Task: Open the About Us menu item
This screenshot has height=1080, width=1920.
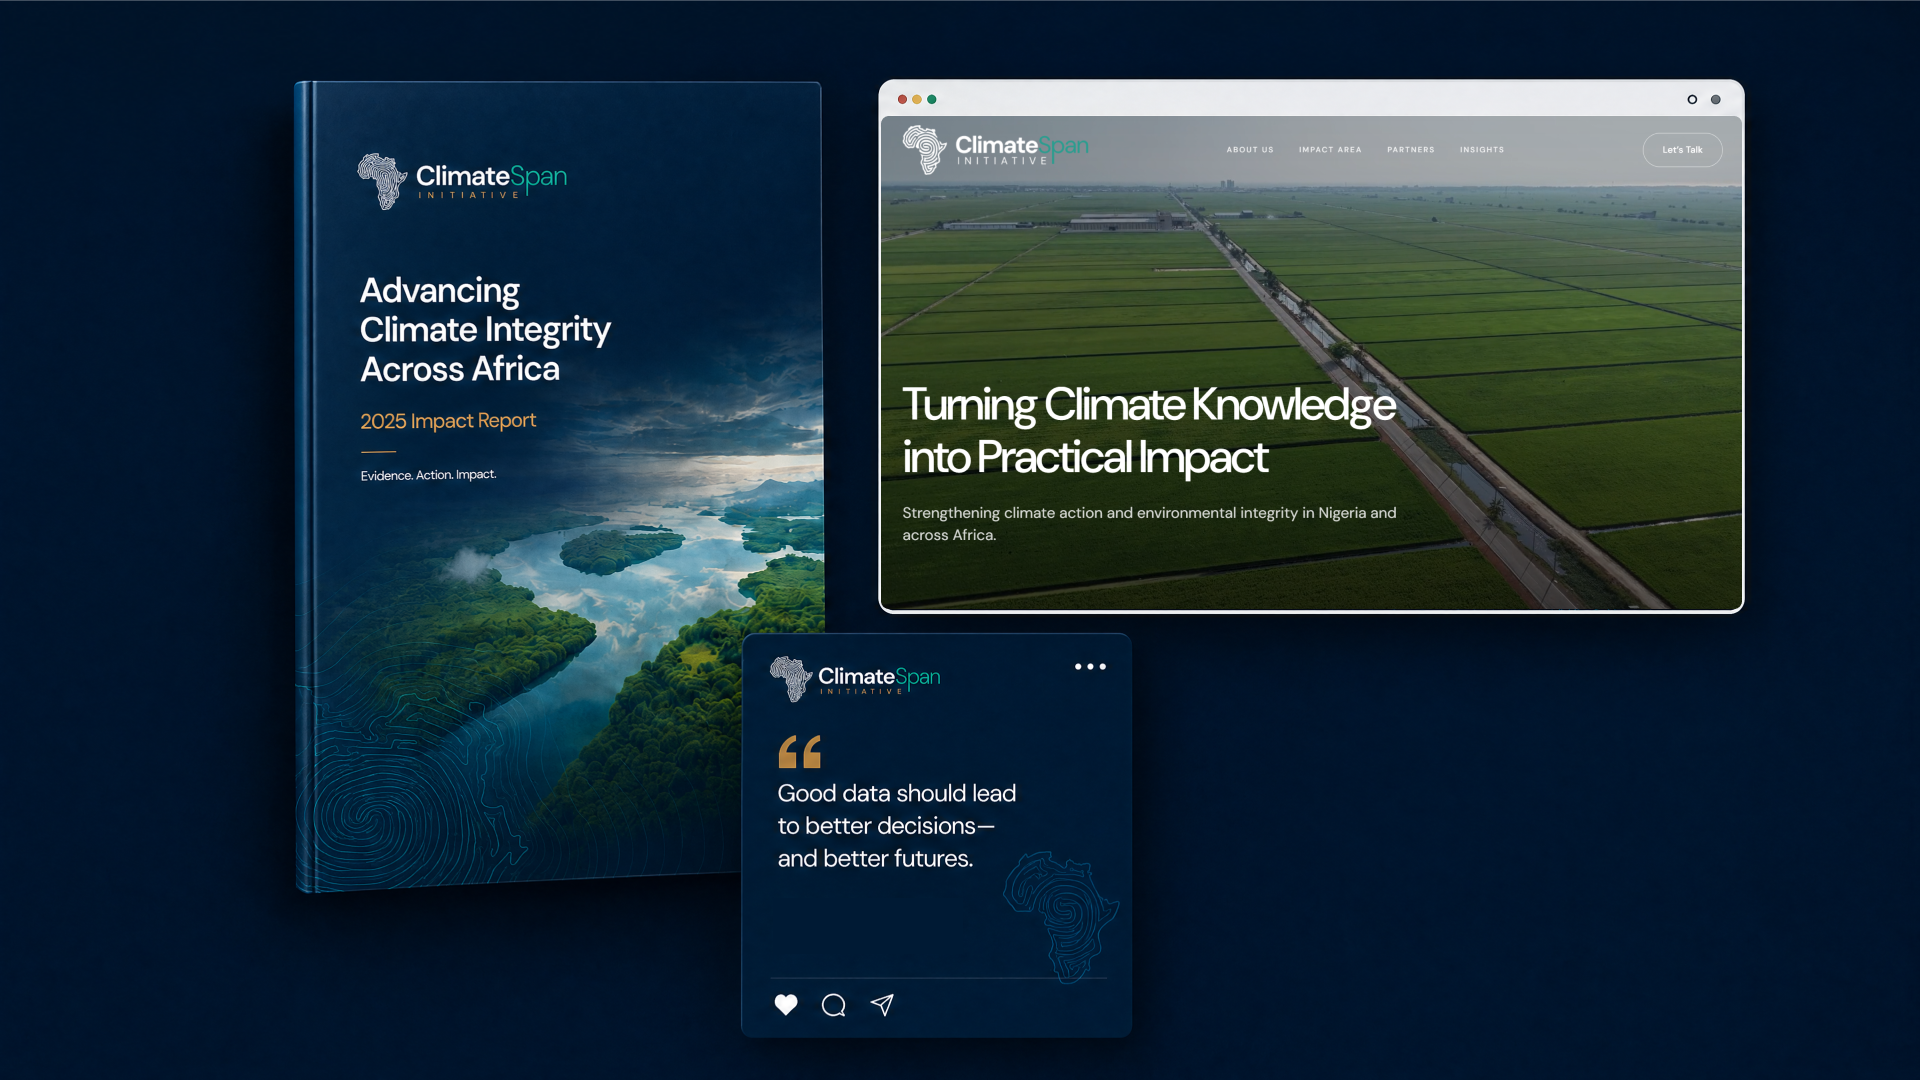Action: click(x=1250, y=150)
